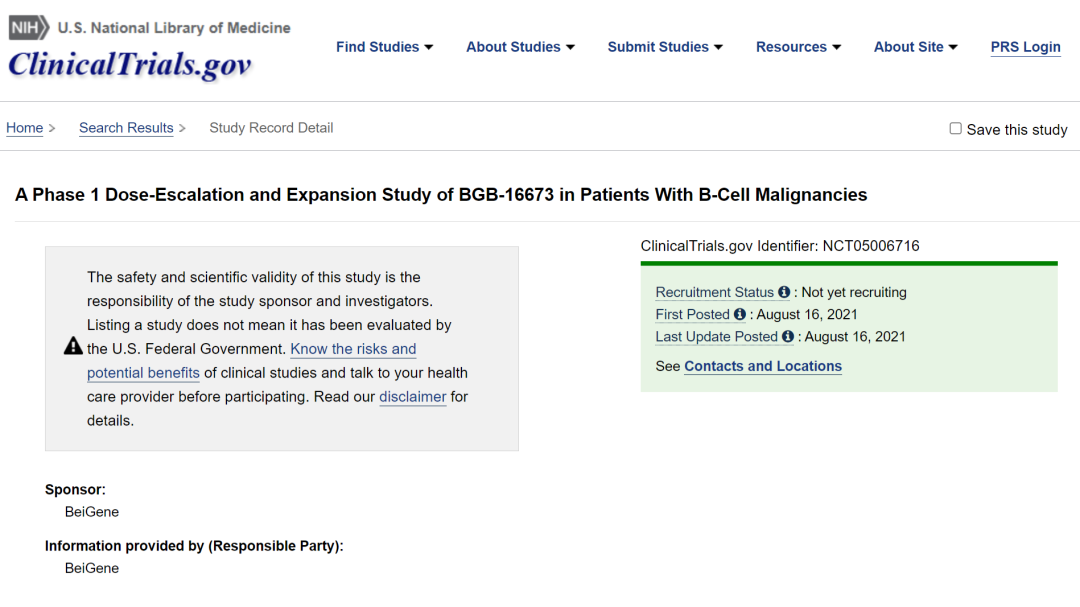Click the Study Record Detail breadcrumb text
Screen dimensions: 1080x607
271,127
